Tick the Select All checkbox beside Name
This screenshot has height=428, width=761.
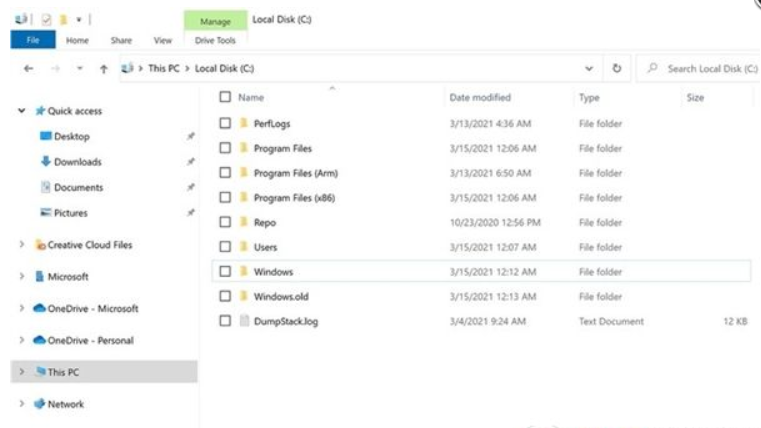225,97
